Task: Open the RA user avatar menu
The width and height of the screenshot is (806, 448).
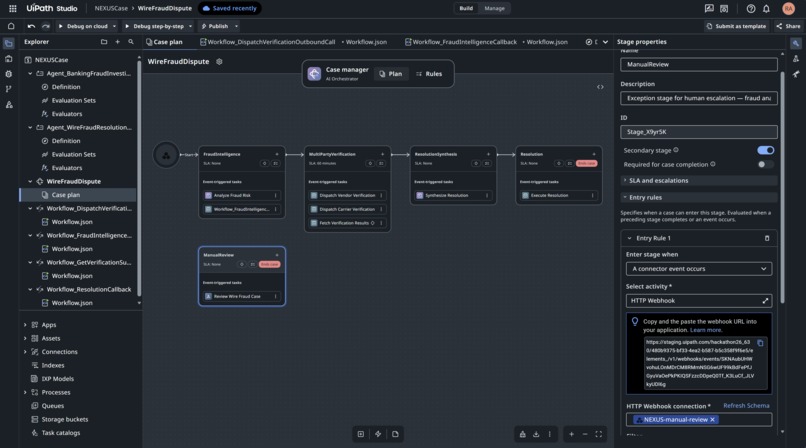Action: (x=788, y=8)
